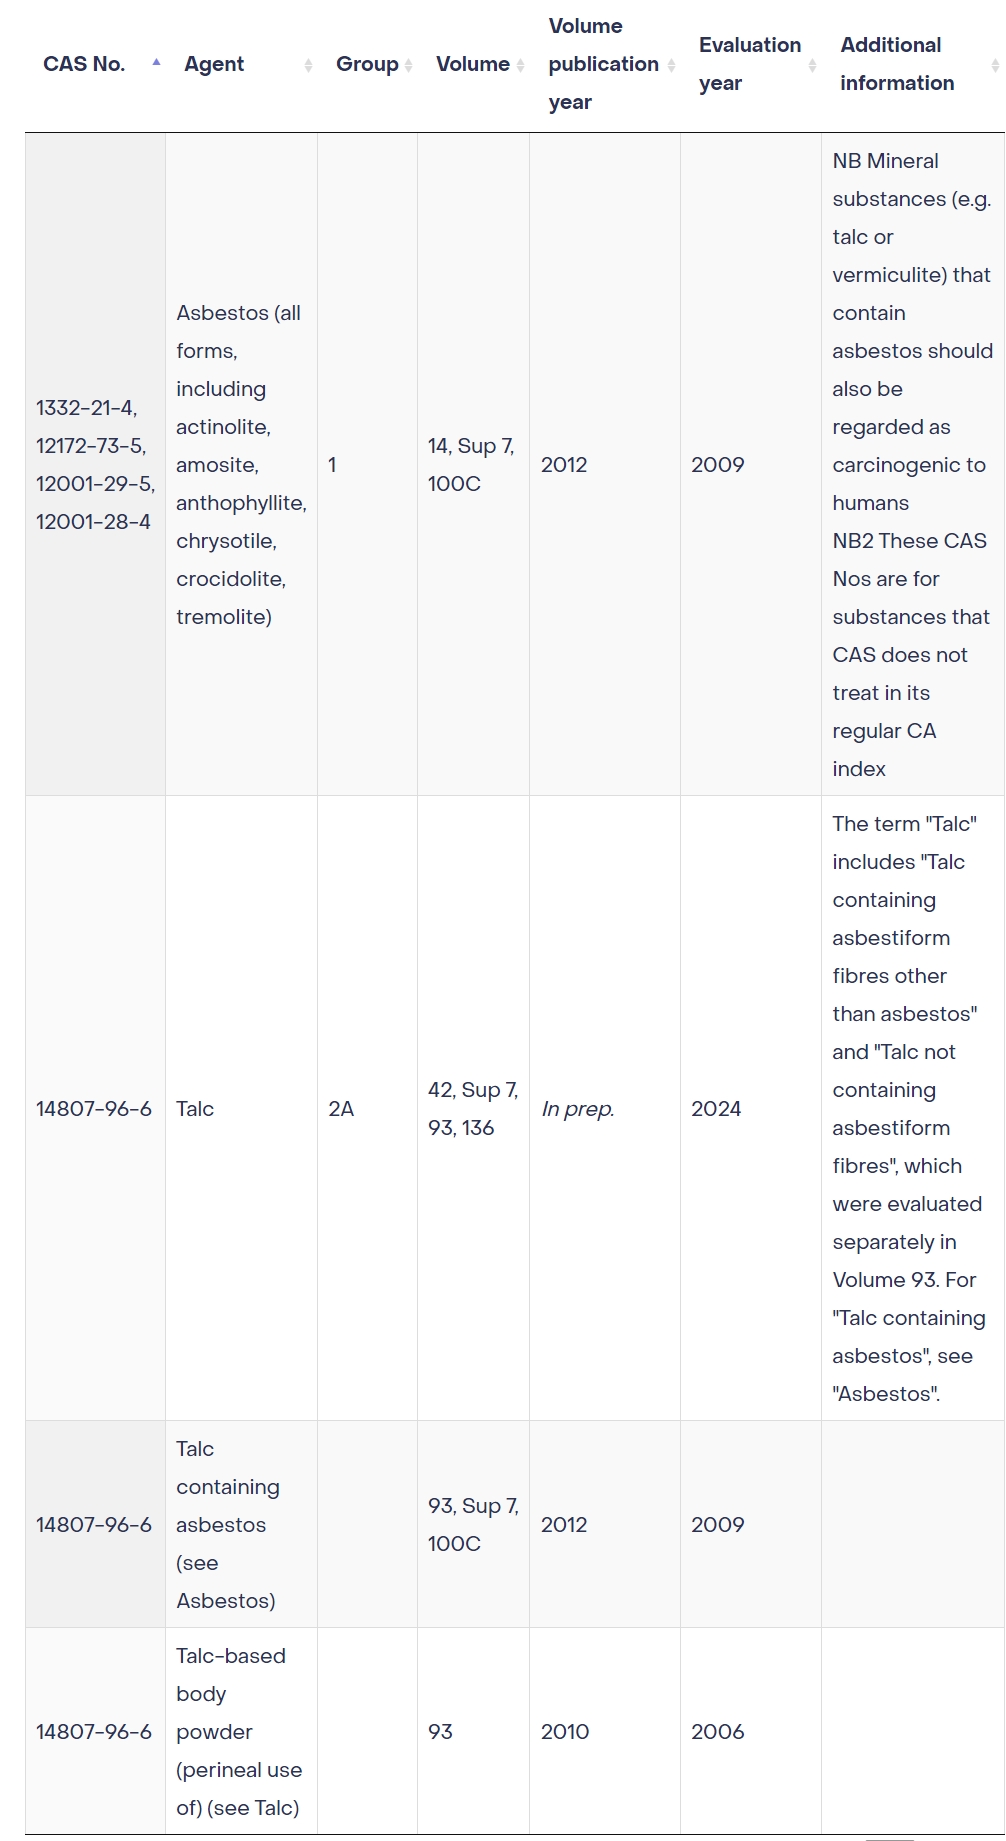This screenshot has width=1006, height=1841.
Task: Select the CAS No. column header
Action: pyautogui.click(x=84, y=64)
